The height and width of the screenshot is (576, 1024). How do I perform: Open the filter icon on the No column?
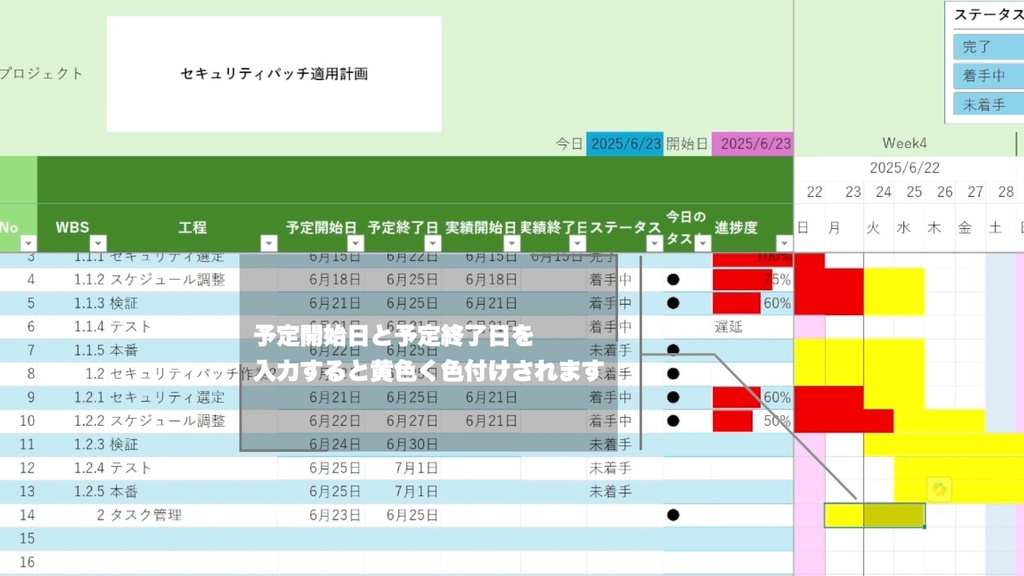(27, 242)
